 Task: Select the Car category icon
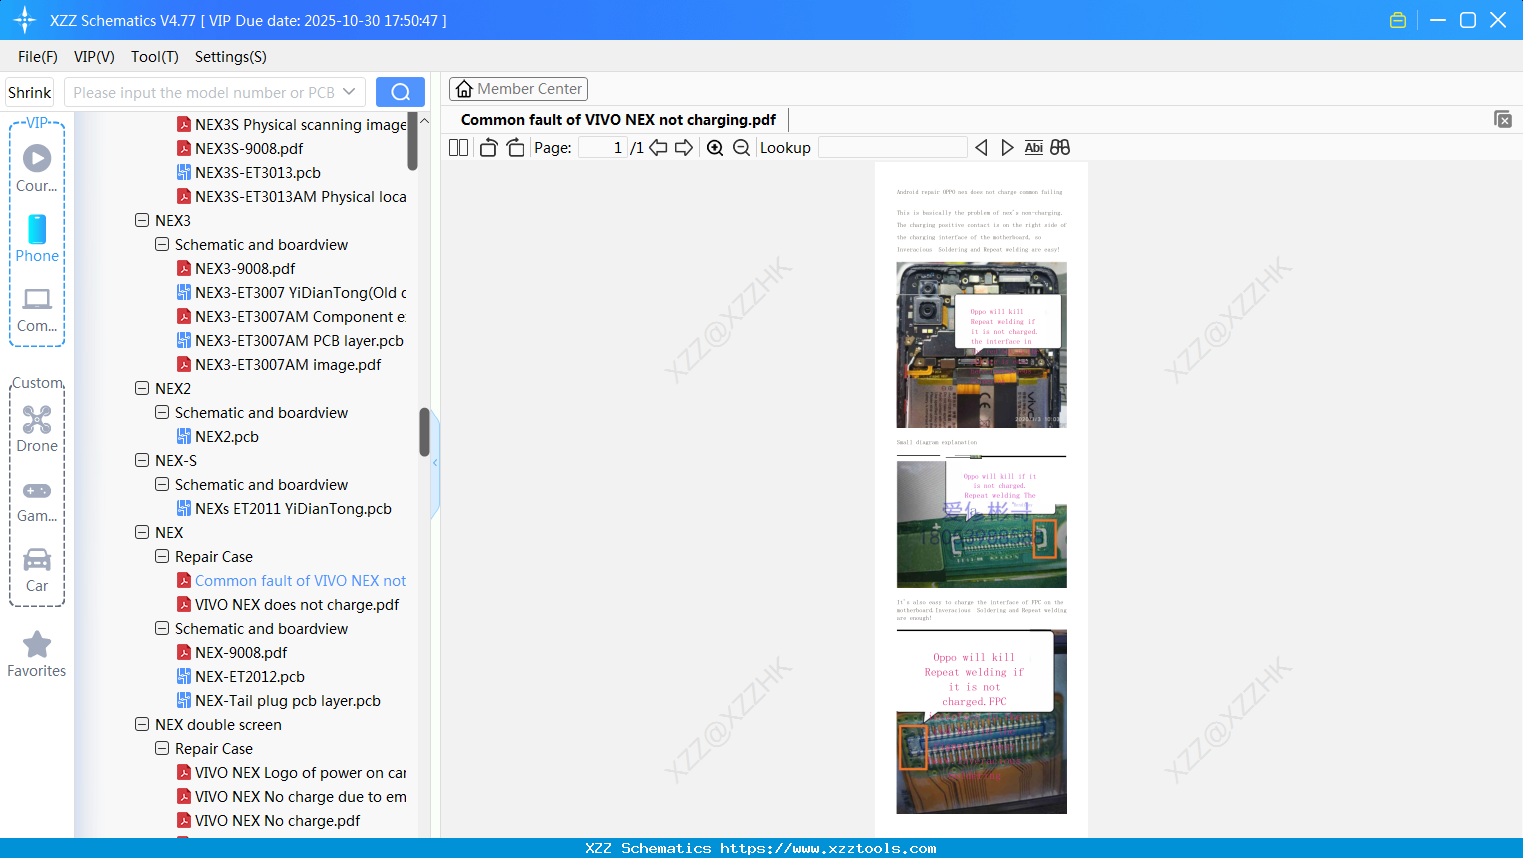coord(37,570)
